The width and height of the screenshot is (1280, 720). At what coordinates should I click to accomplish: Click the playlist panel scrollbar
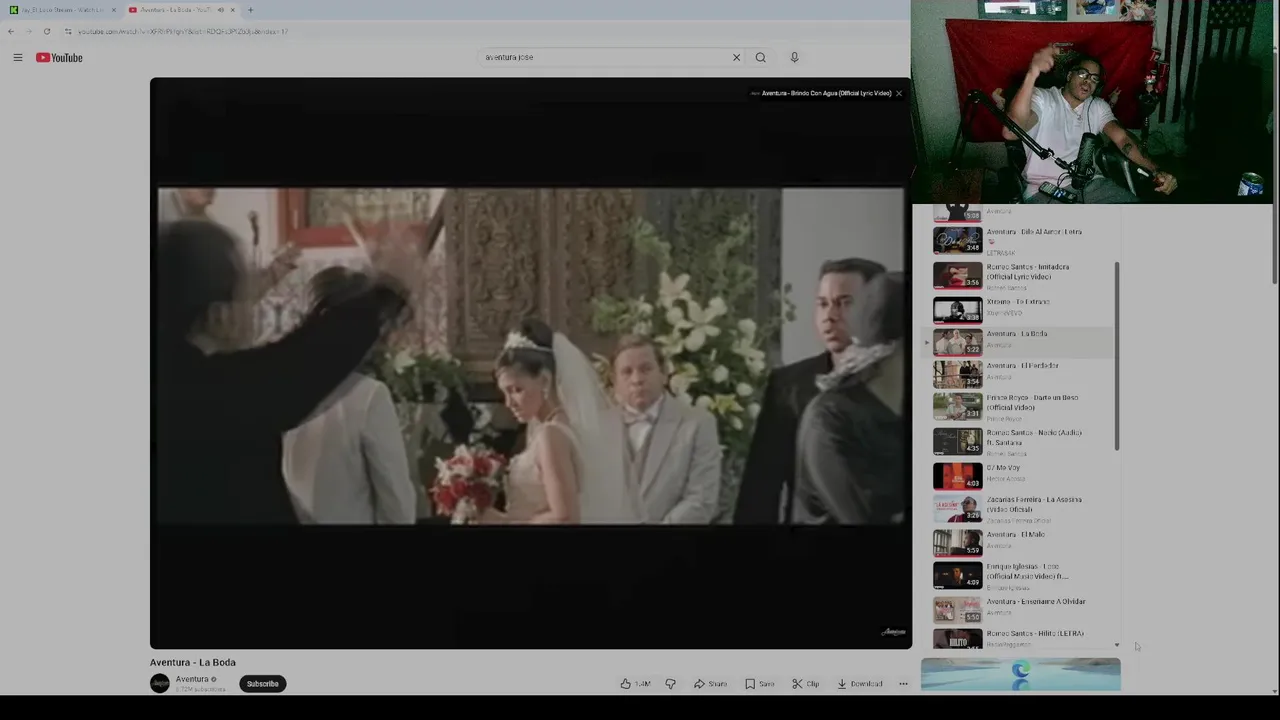tap(1117, 356)
